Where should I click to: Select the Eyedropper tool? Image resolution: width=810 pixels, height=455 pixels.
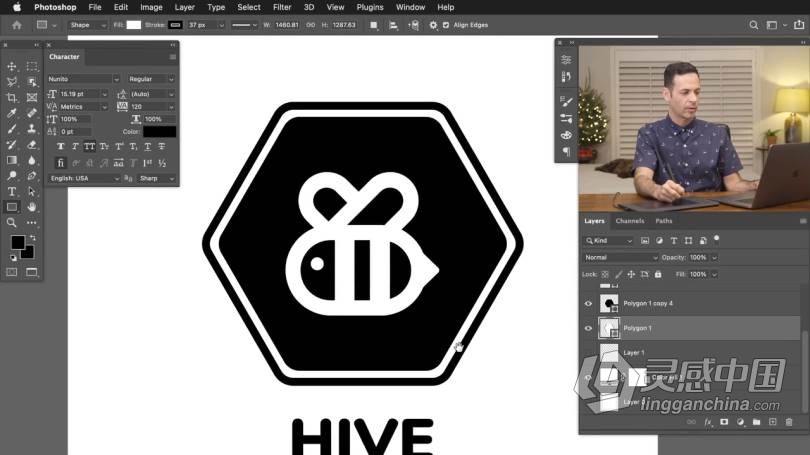click(x=11, y=113)
